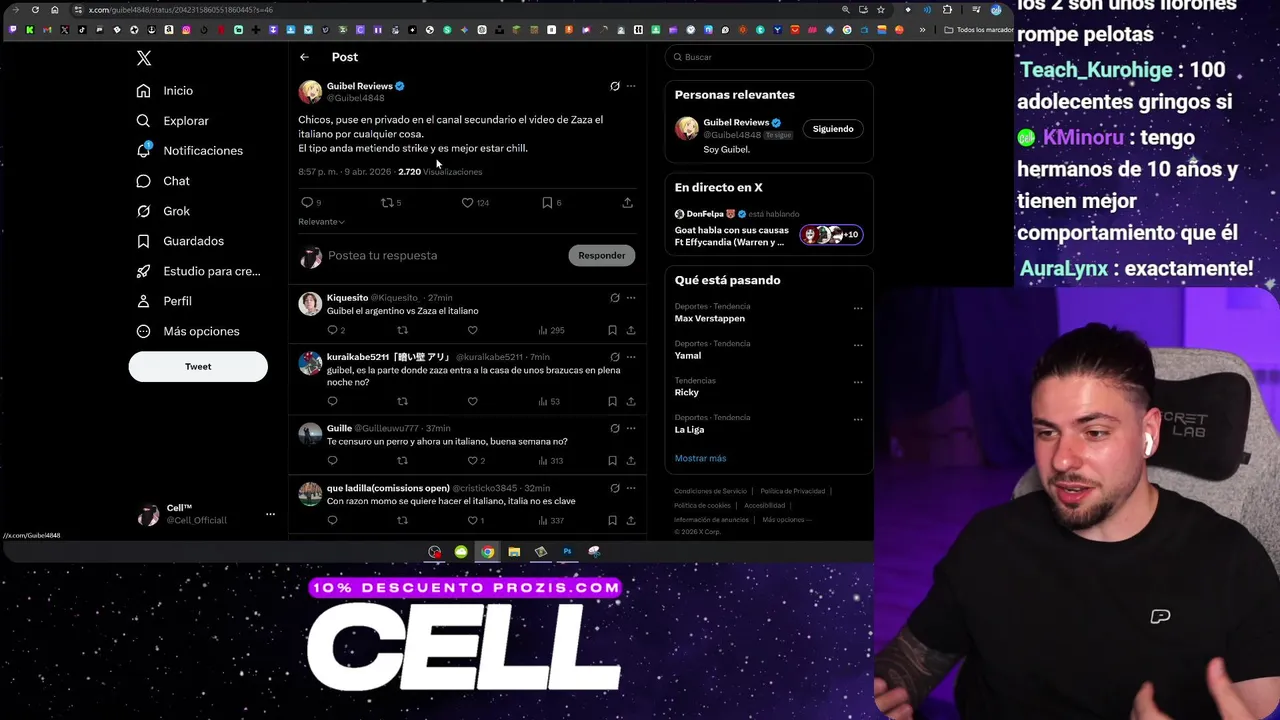
Task: Open Inicio in the sidebar
Action: (x=166, y=91)
